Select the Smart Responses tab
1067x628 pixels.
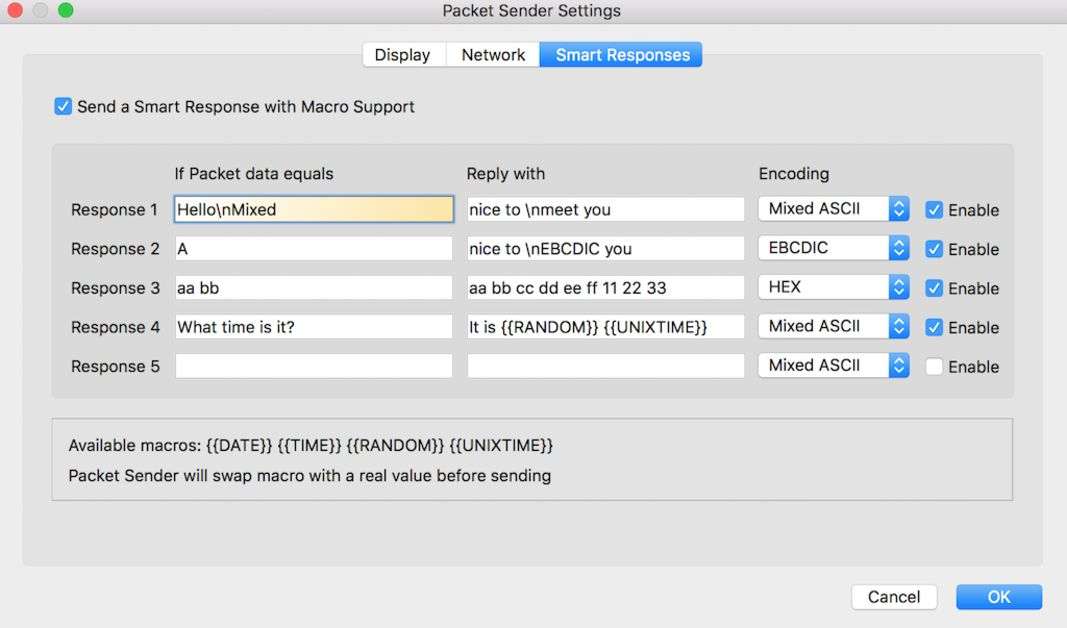pos(621,54)
